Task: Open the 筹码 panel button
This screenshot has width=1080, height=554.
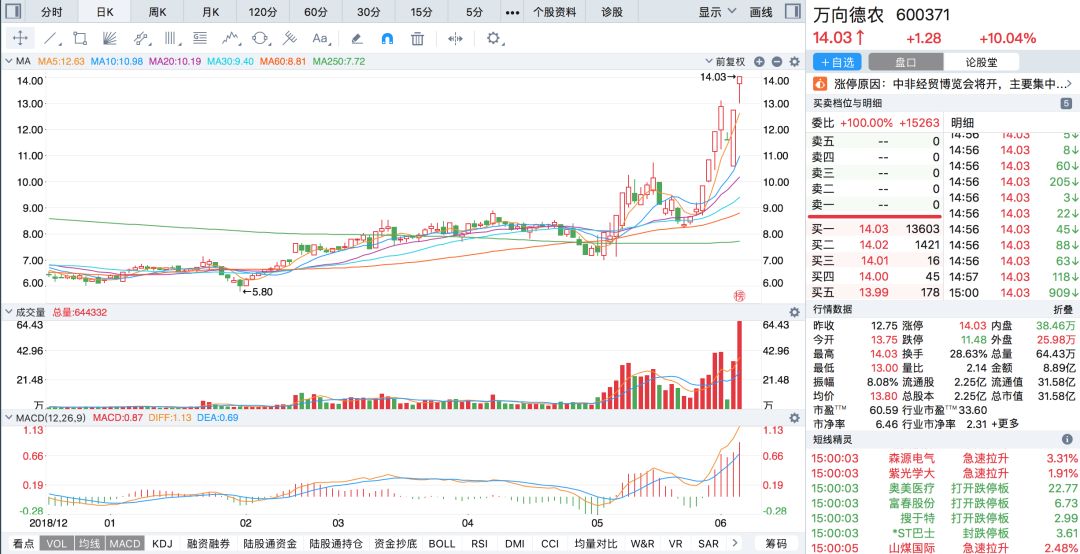Action: (x=776, y=544)
